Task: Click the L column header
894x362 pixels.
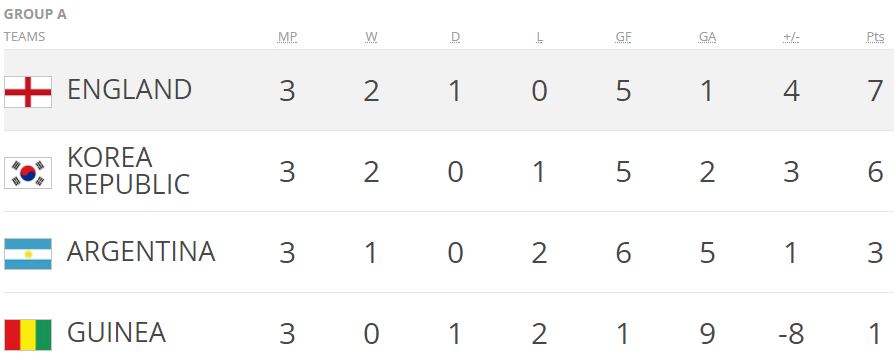Action: [539, 37]
